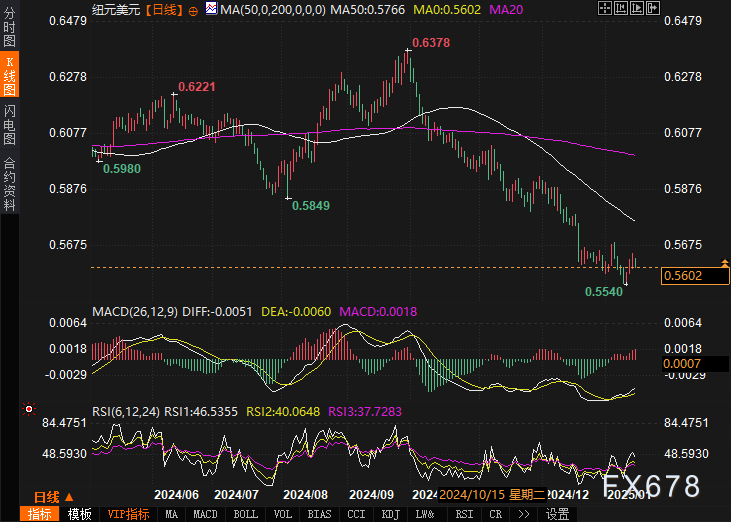Click the orange 0.0007 MACD axis value
Image resolution: width=731 pixels, height=522 pixels.
point(695,364)
